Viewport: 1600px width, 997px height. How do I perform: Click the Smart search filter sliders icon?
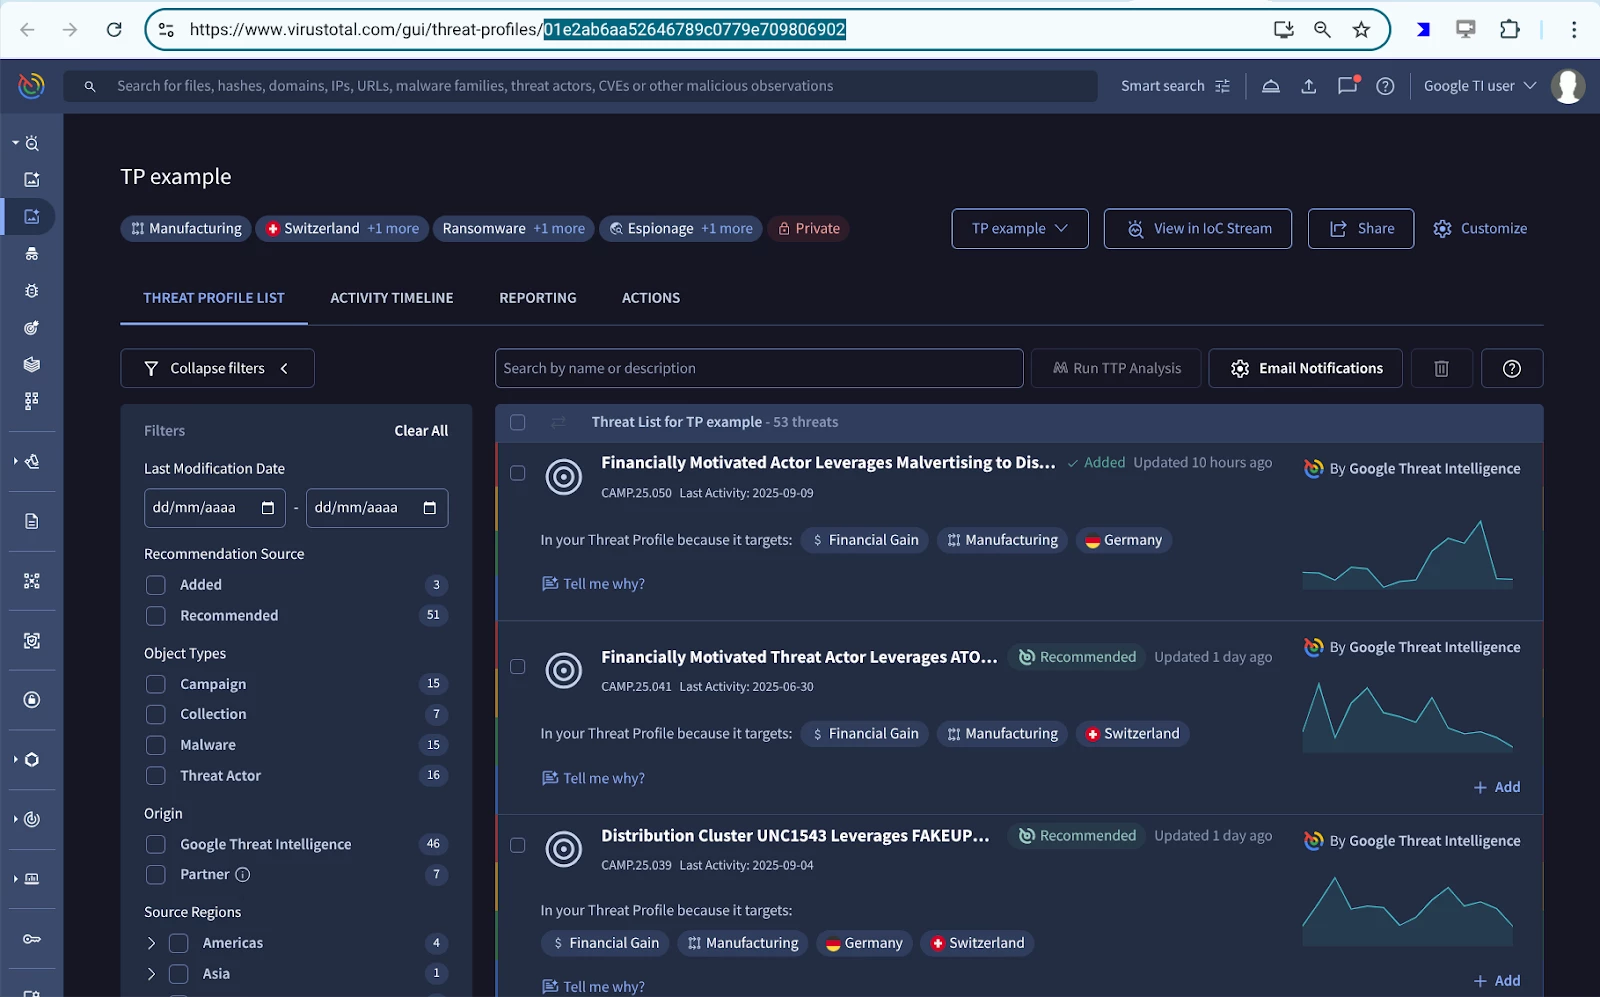click(1222, 86)
